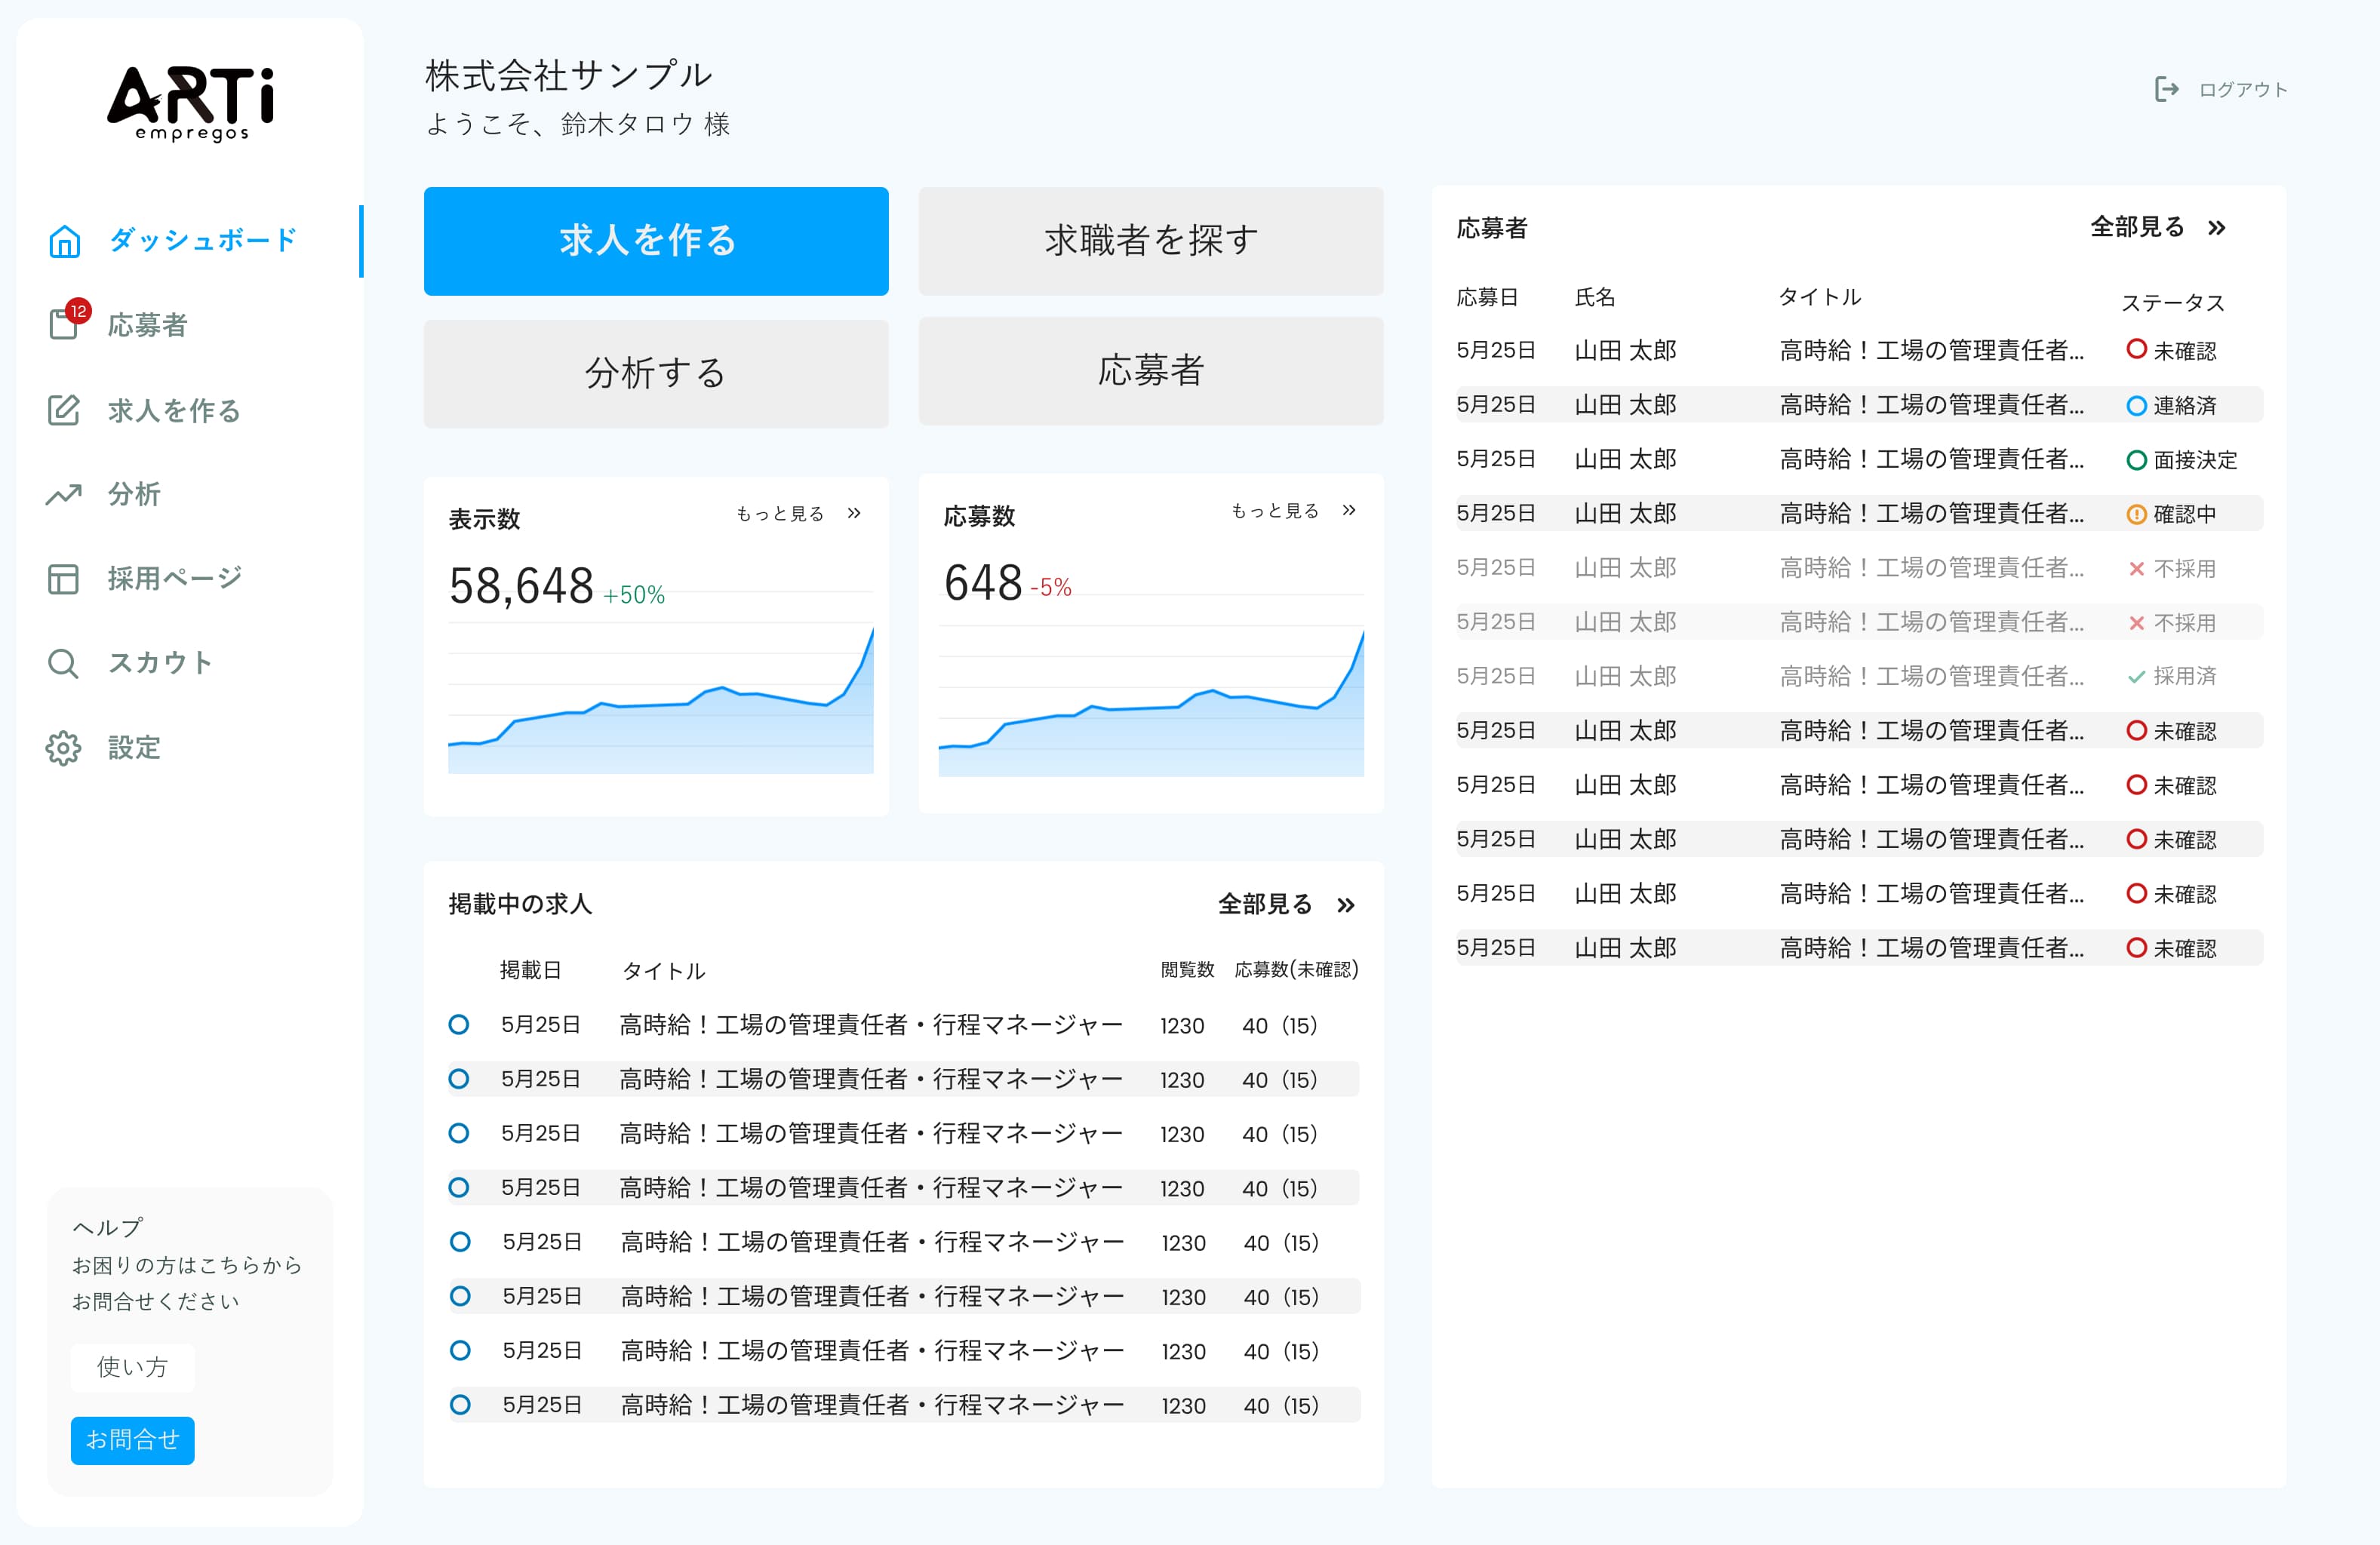2380x1545 pixels.
Task: Click もっと見る on the 表示数 card
Action: (780, 513)
